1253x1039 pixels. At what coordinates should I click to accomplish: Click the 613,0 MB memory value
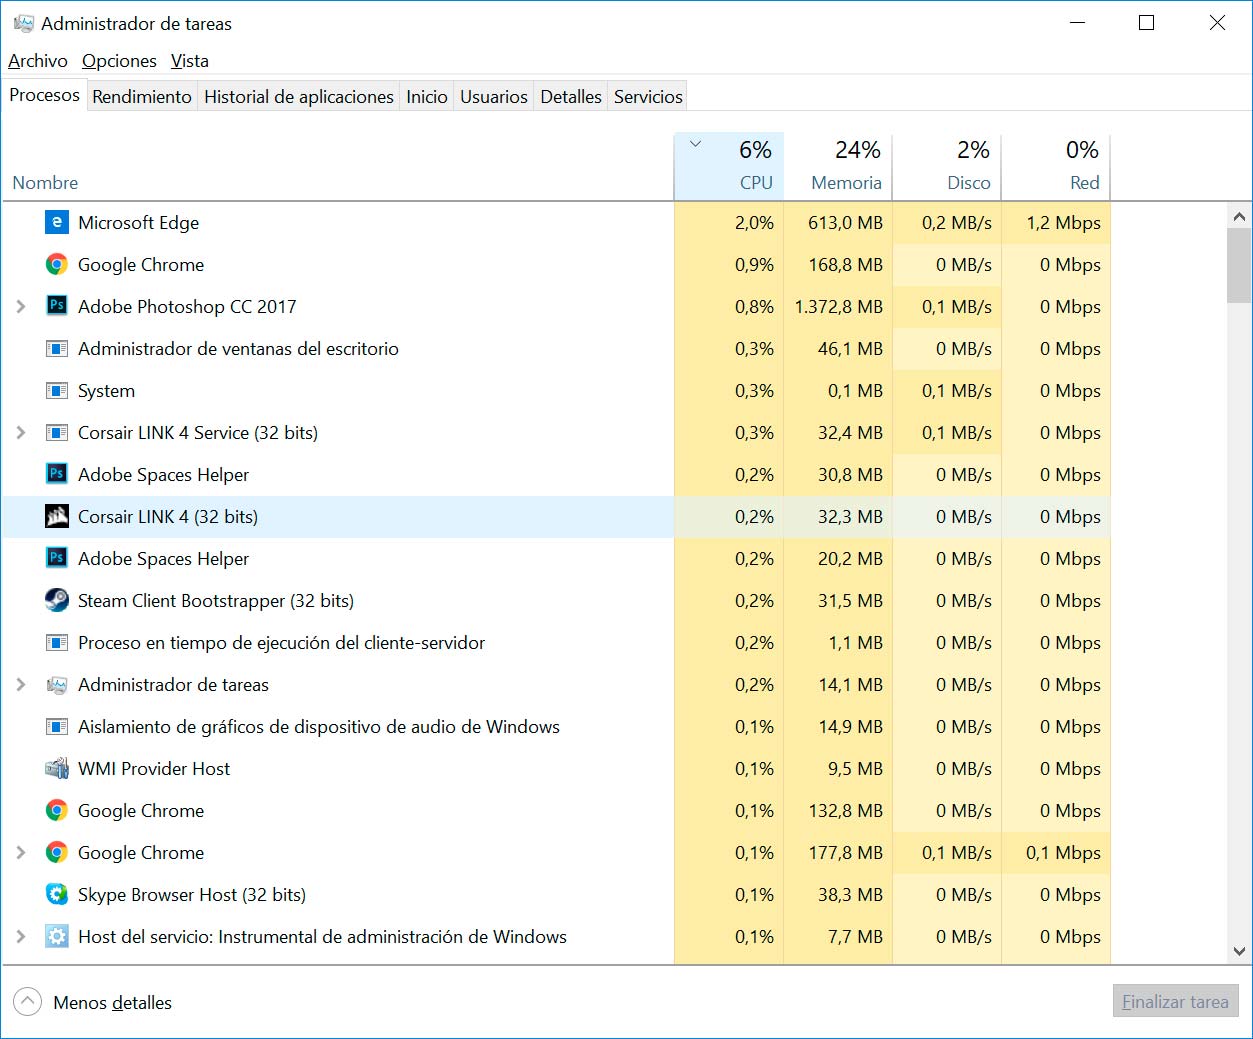846,222
